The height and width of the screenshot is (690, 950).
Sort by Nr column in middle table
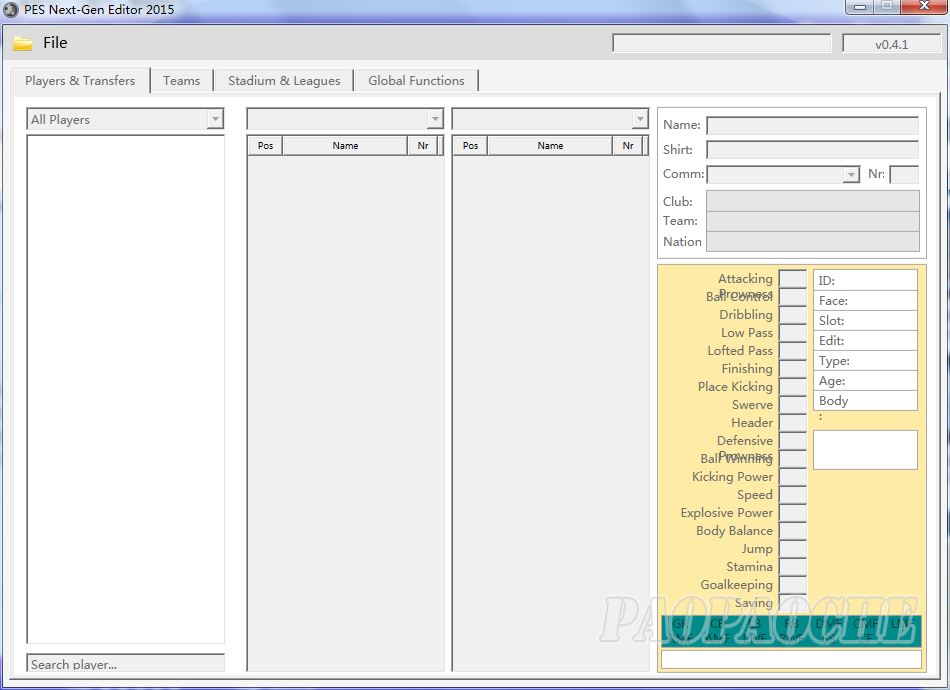(423, 146)
